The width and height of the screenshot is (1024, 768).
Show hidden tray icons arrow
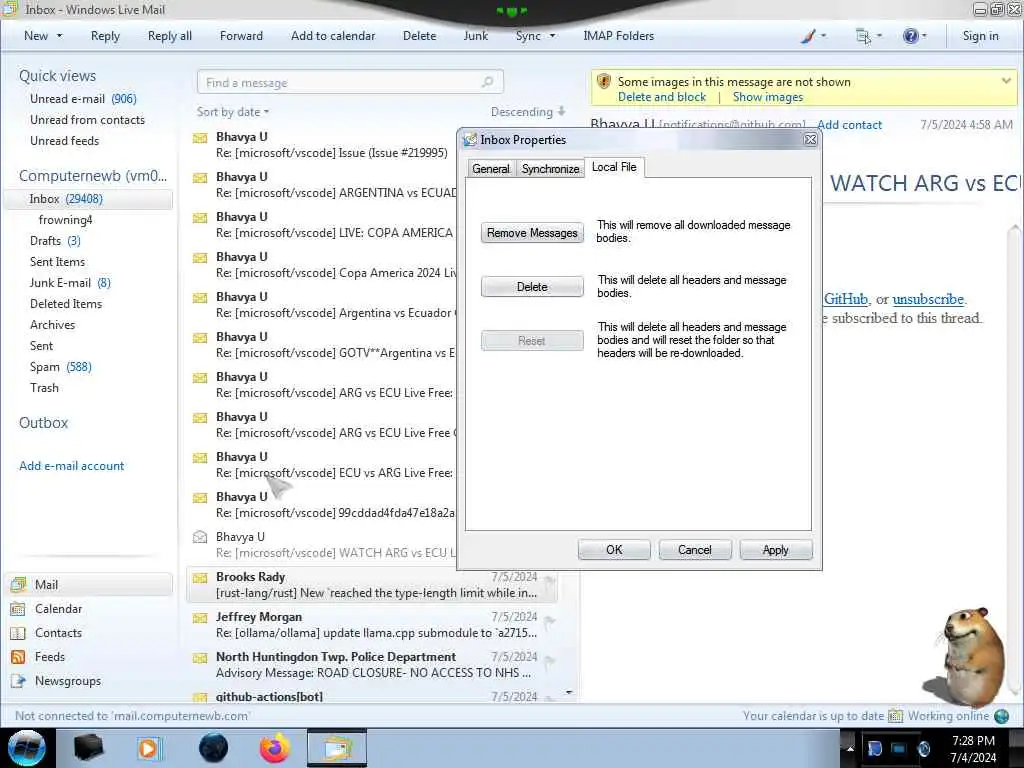(x=850, y=748)
